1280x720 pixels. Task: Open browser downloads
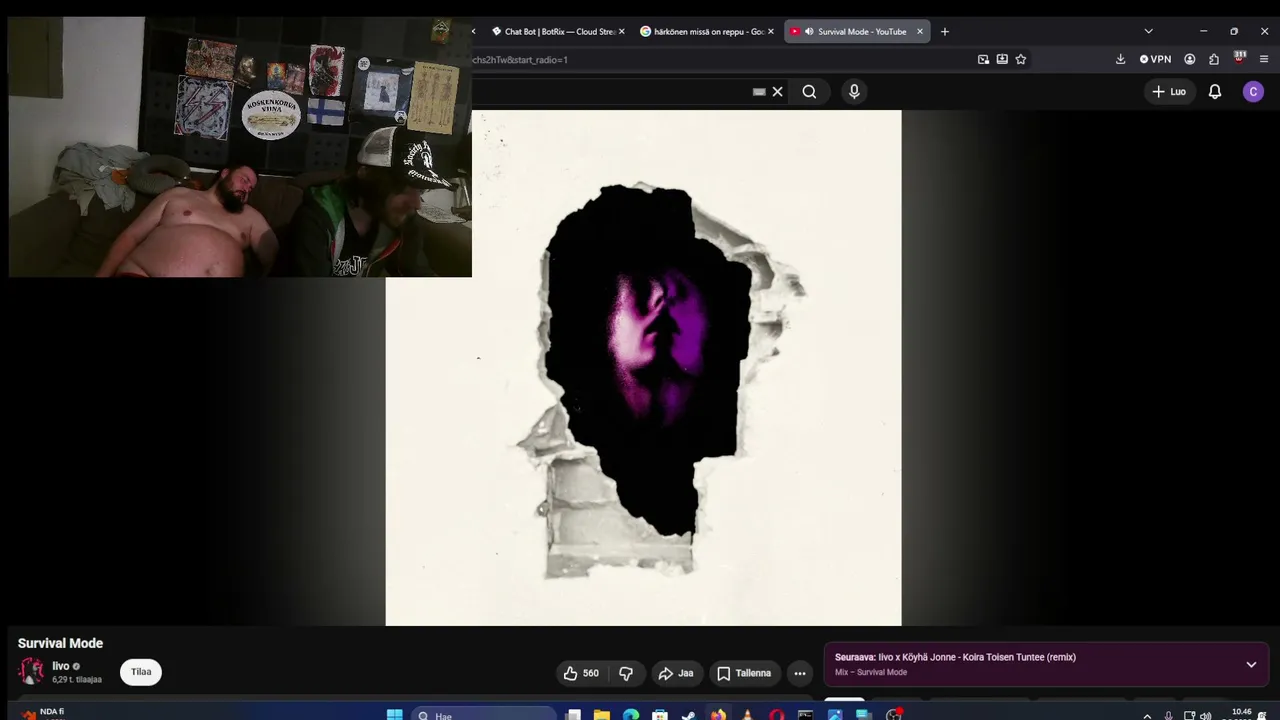tap(1120, 60)
